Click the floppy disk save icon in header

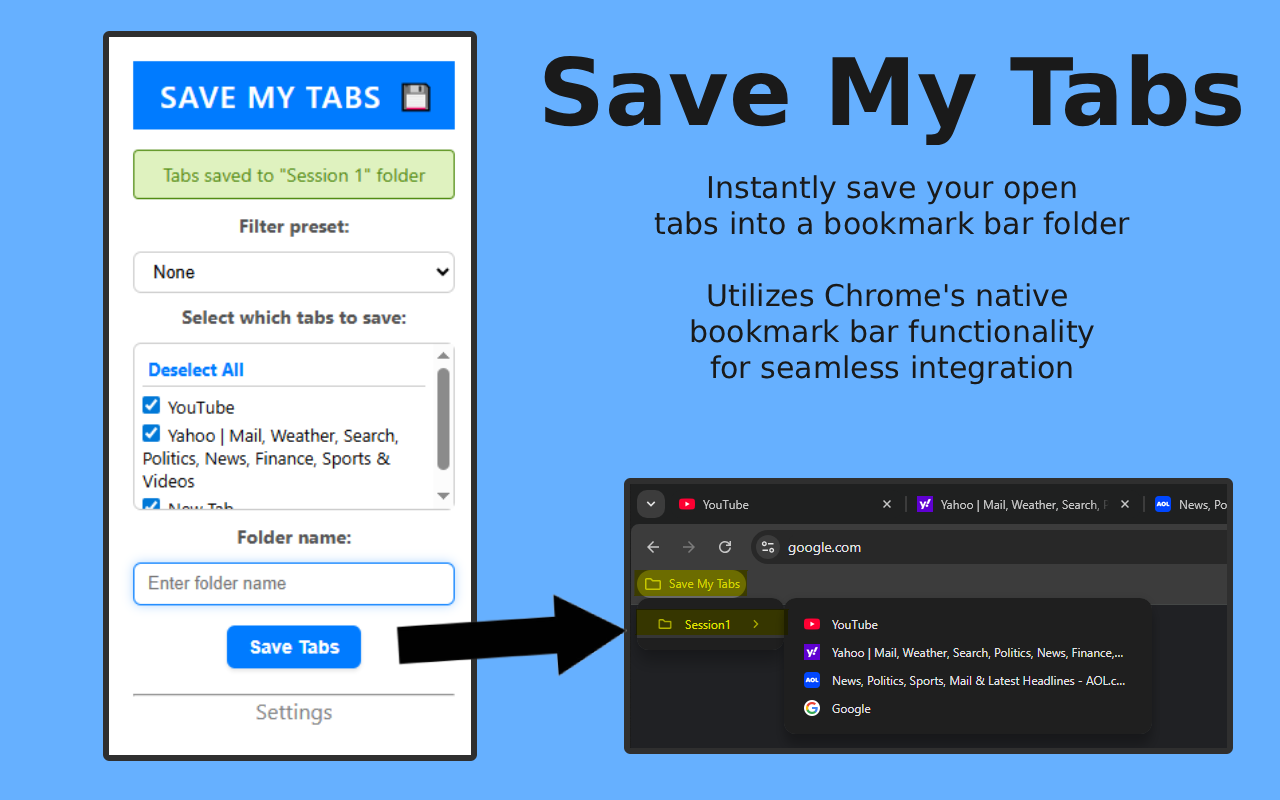pos(415,97)
